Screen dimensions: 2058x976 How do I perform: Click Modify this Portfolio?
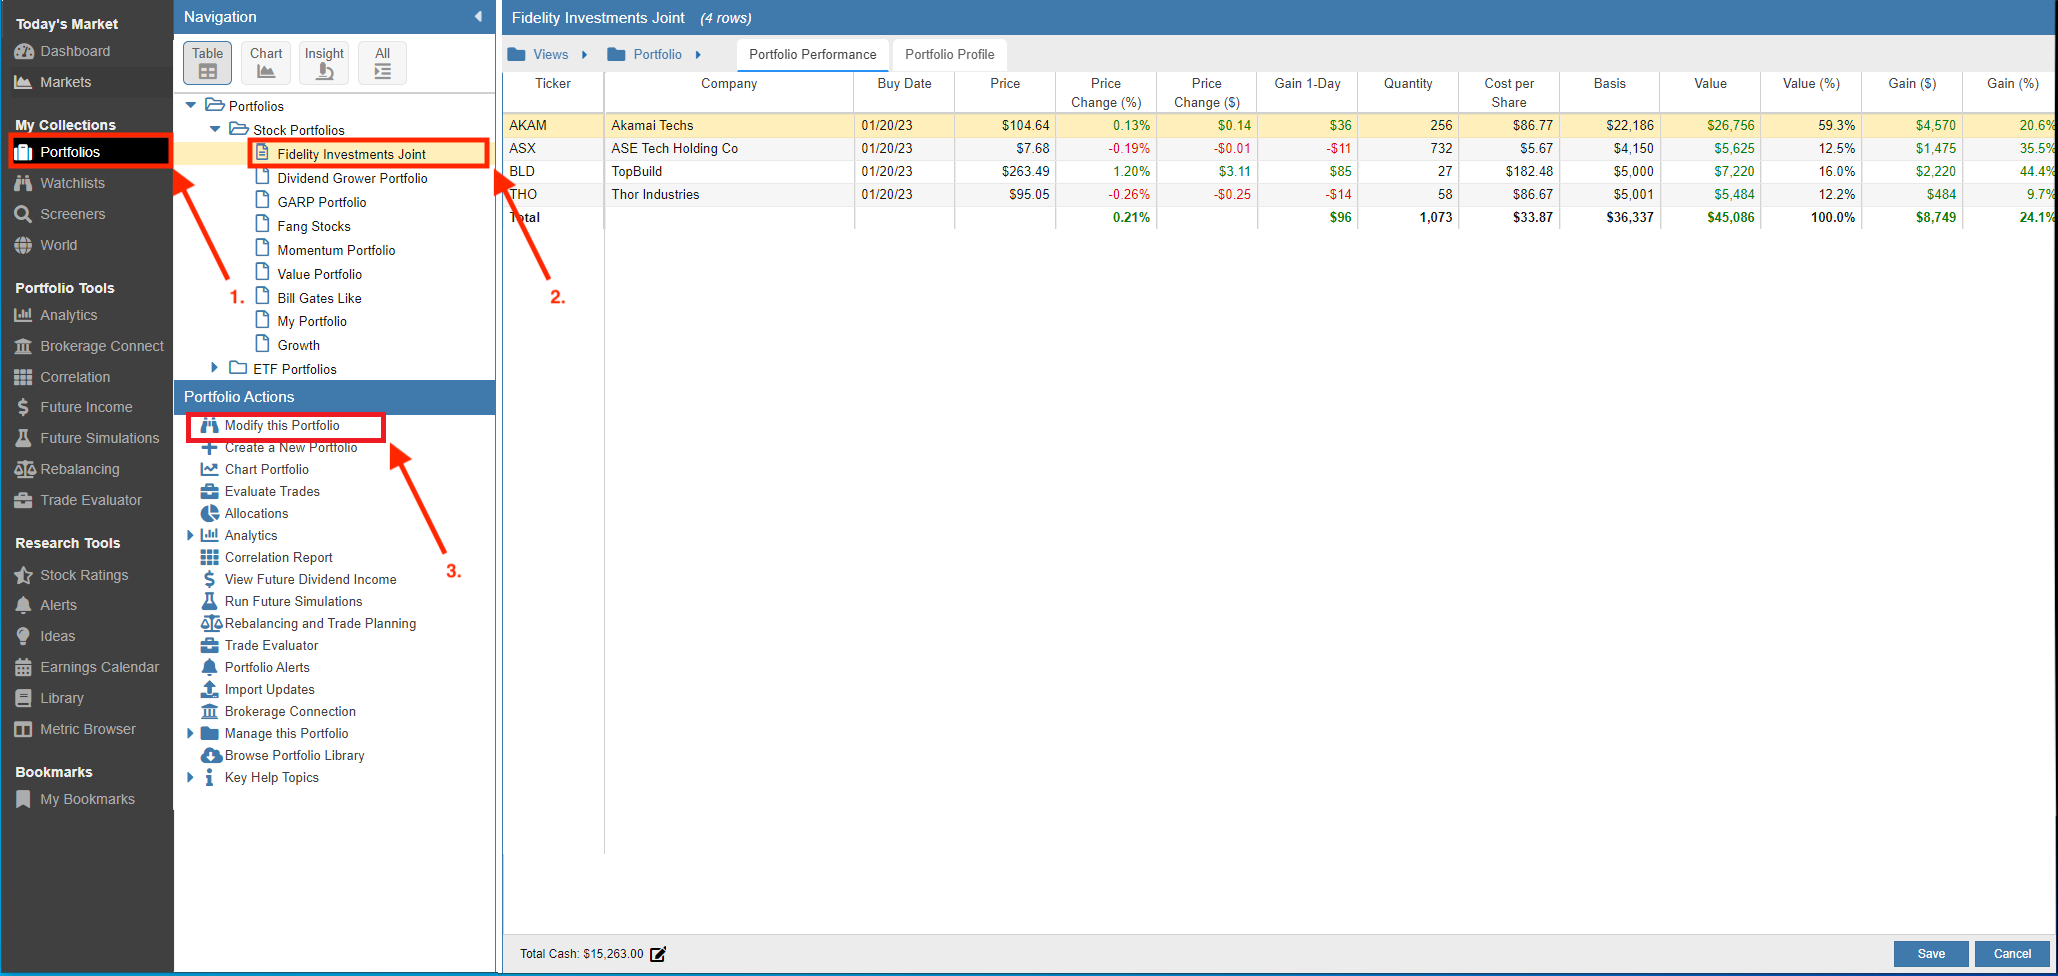(282, 425)
